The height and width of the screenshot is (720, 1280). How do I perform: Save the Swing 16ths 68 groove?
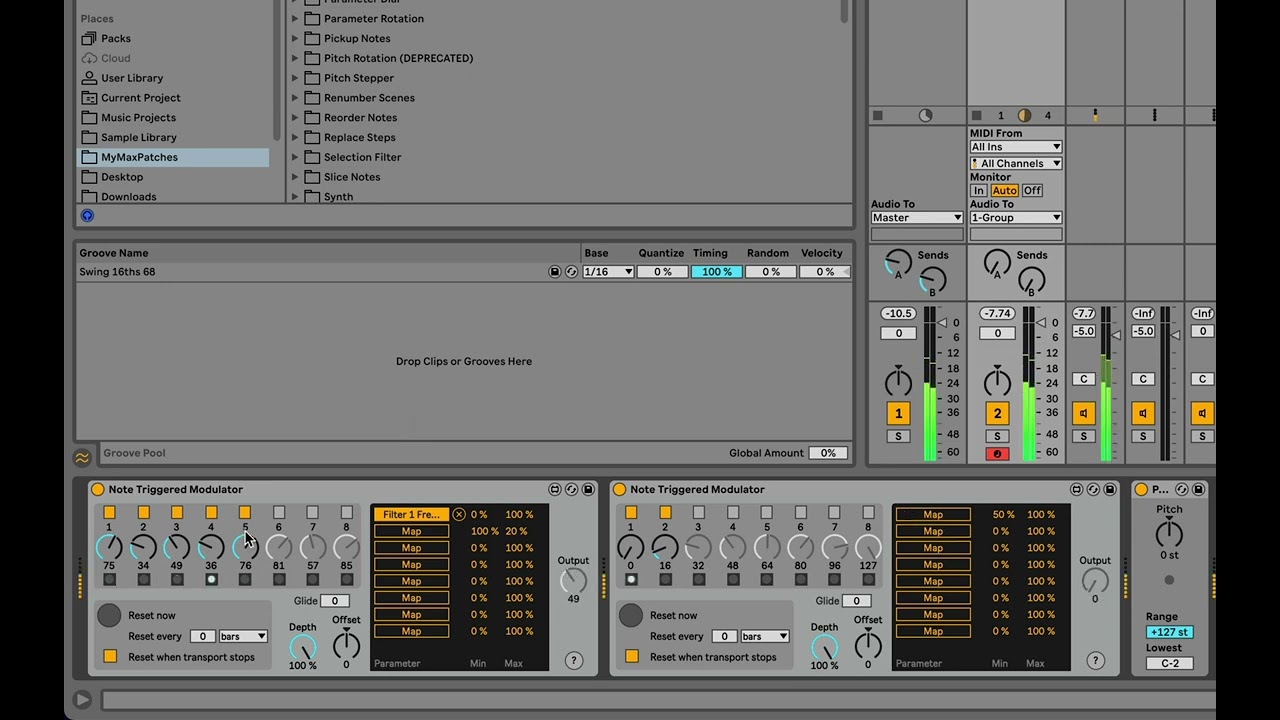point(555,272)
